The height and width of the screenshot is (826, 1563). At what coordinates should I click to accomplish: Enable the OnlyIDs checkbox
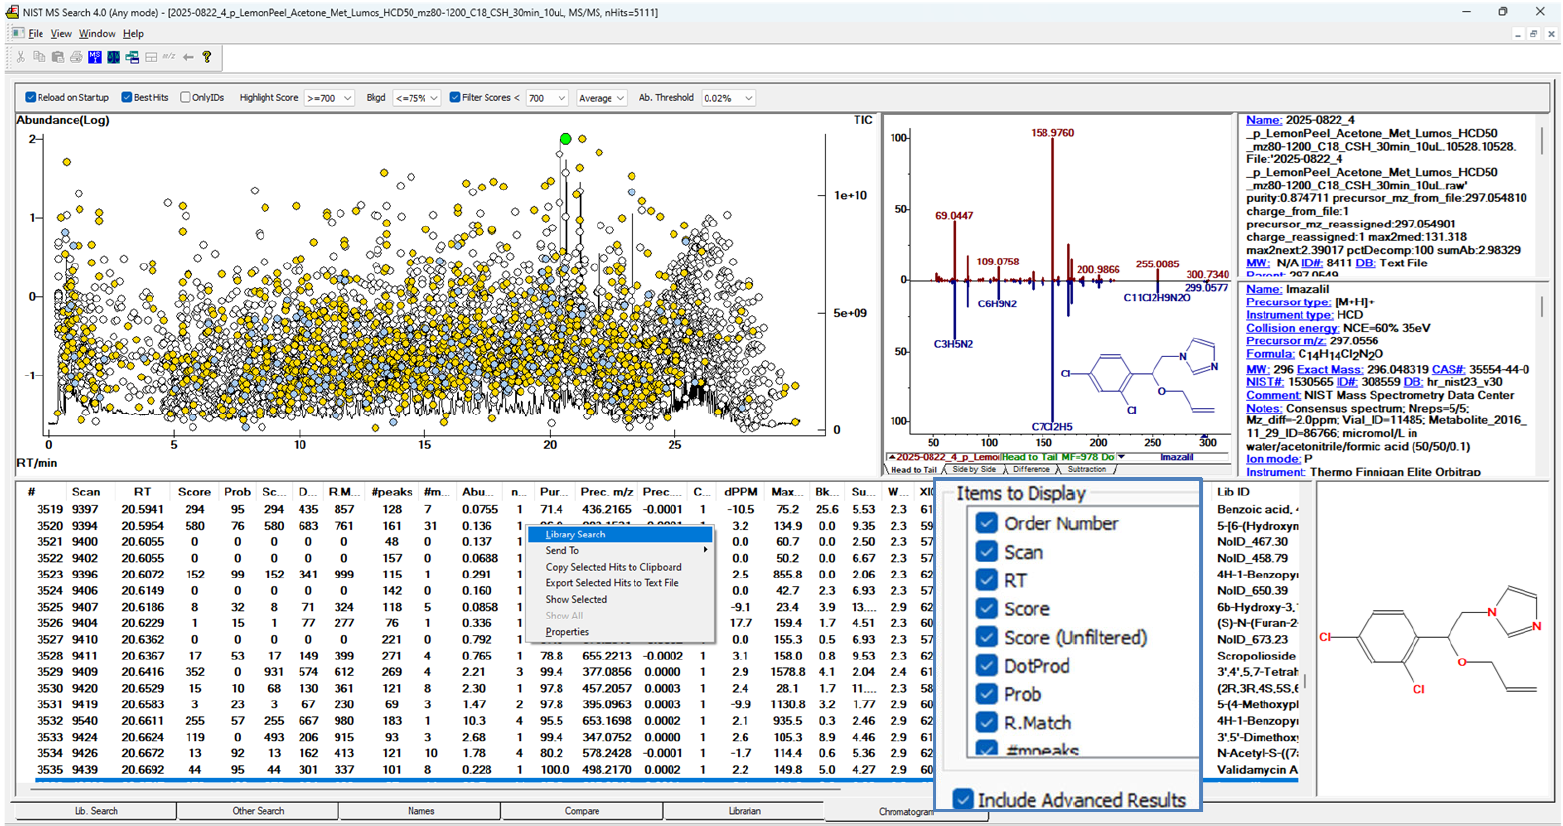185,97
